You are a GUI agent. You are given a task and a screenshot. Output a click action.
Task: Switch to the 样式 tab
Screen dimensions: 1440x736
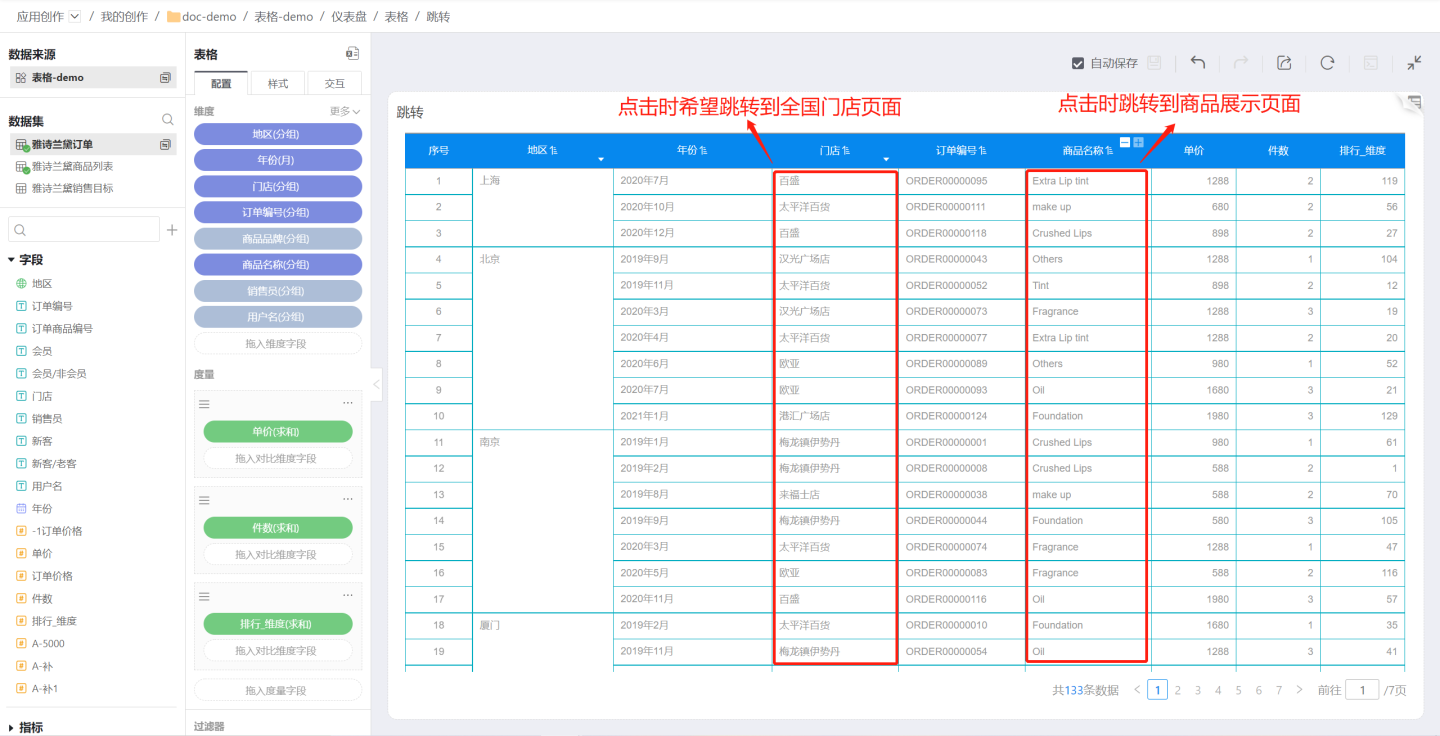[277, 84]
